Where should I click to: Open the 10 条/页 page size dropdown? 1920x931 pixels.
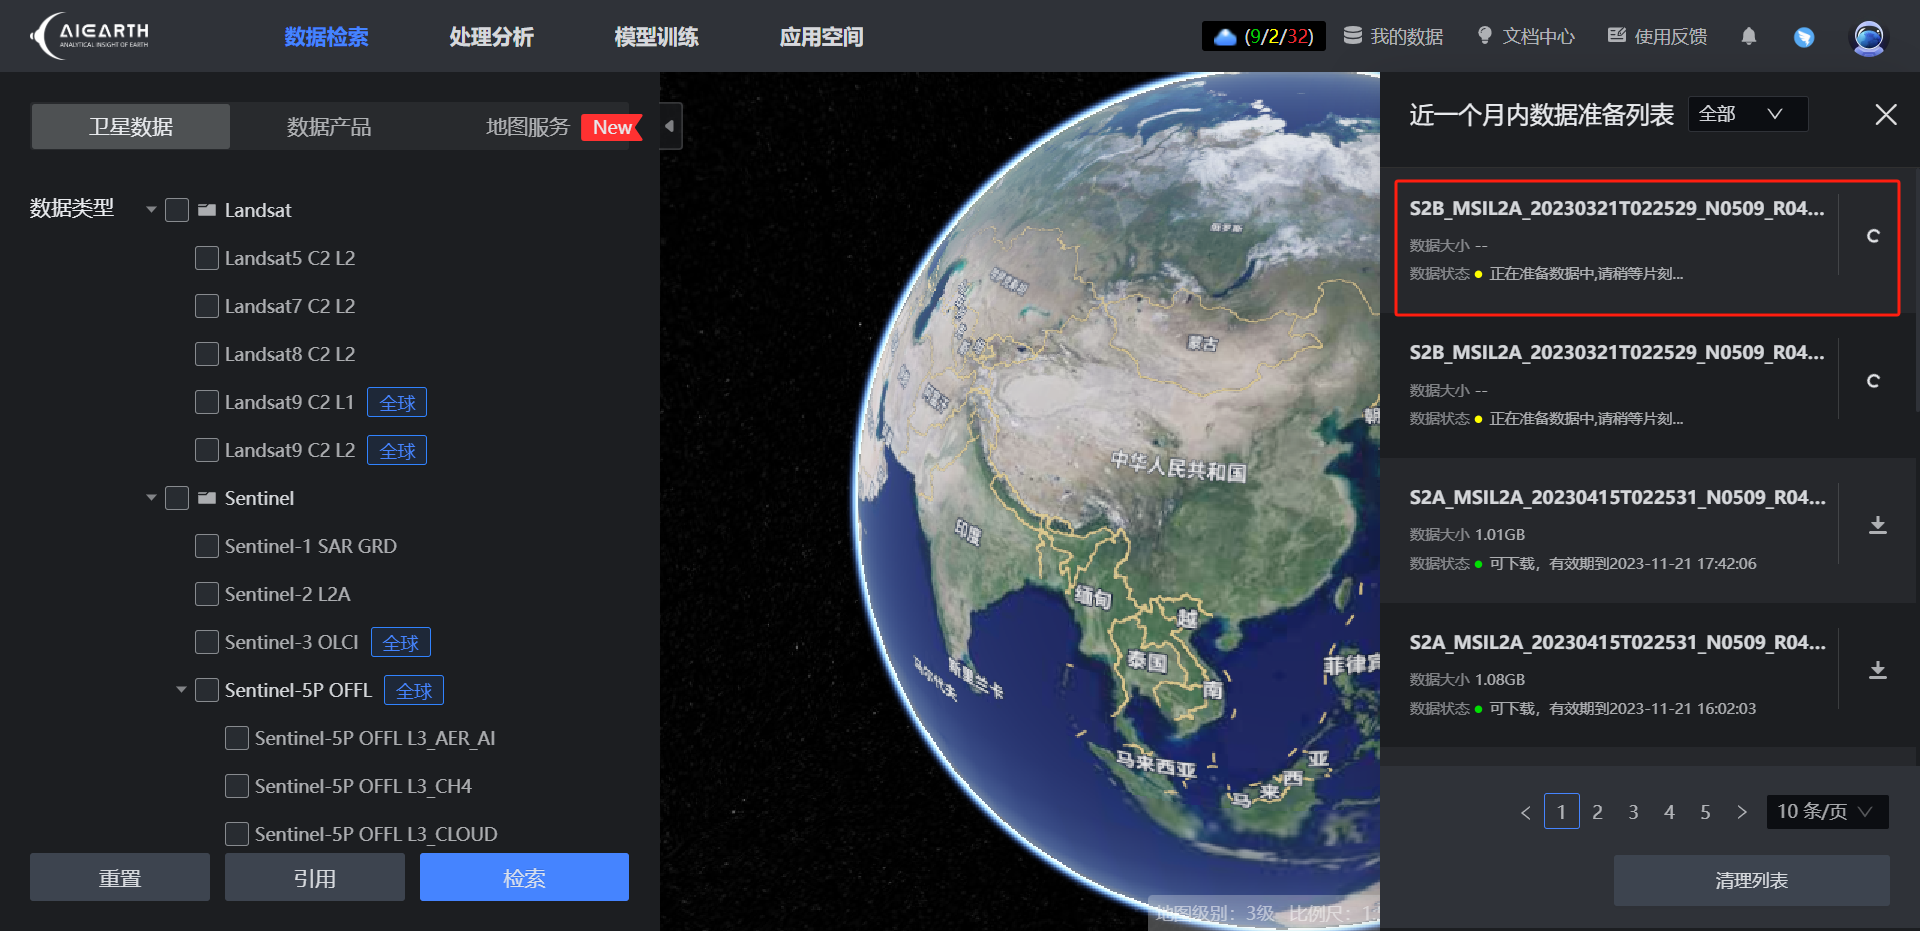[x=1827, y=812]
